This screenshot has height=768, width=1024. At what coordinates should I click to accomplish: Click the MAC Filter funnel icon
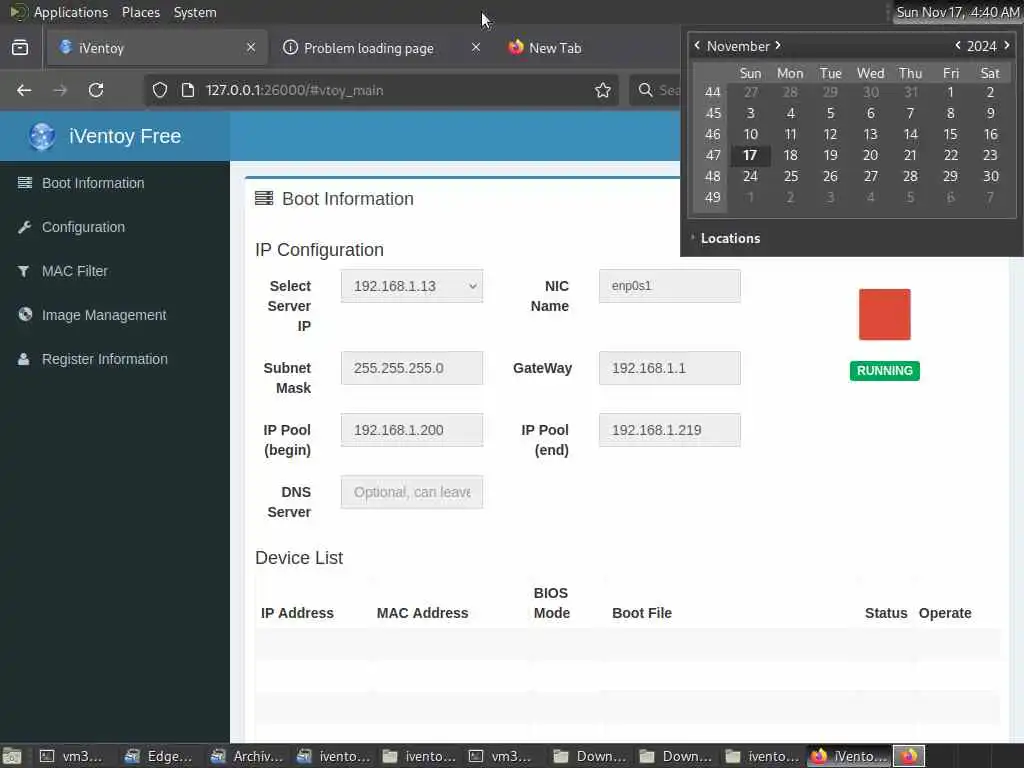point(24,271)
